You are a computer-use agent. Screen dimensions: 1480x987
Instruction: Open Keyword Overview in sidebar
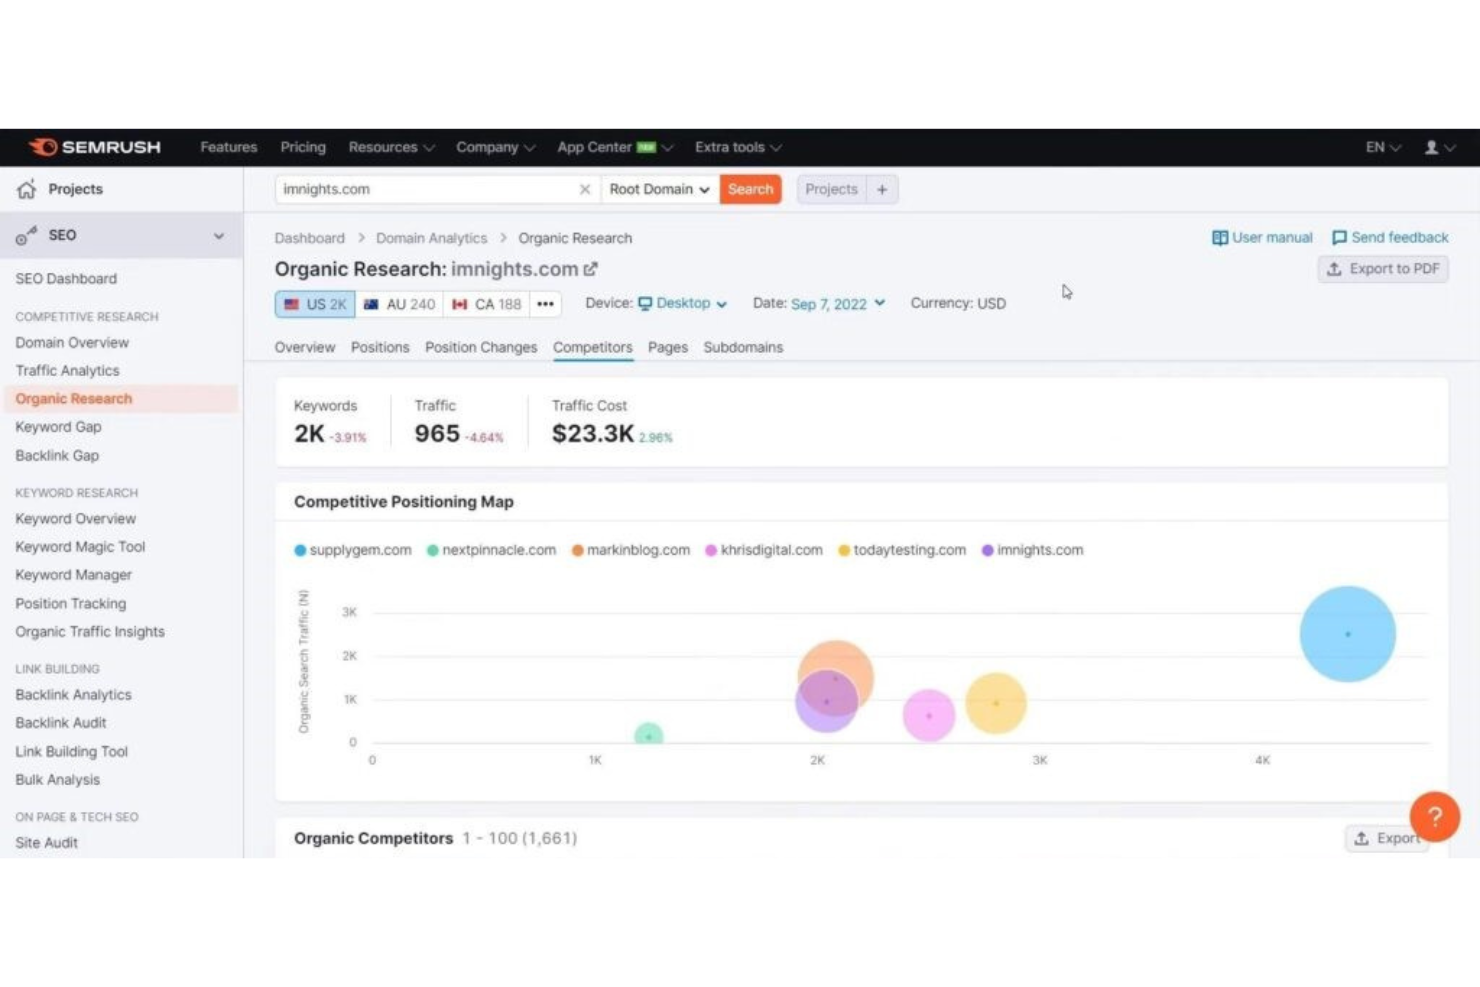[75, 519]
